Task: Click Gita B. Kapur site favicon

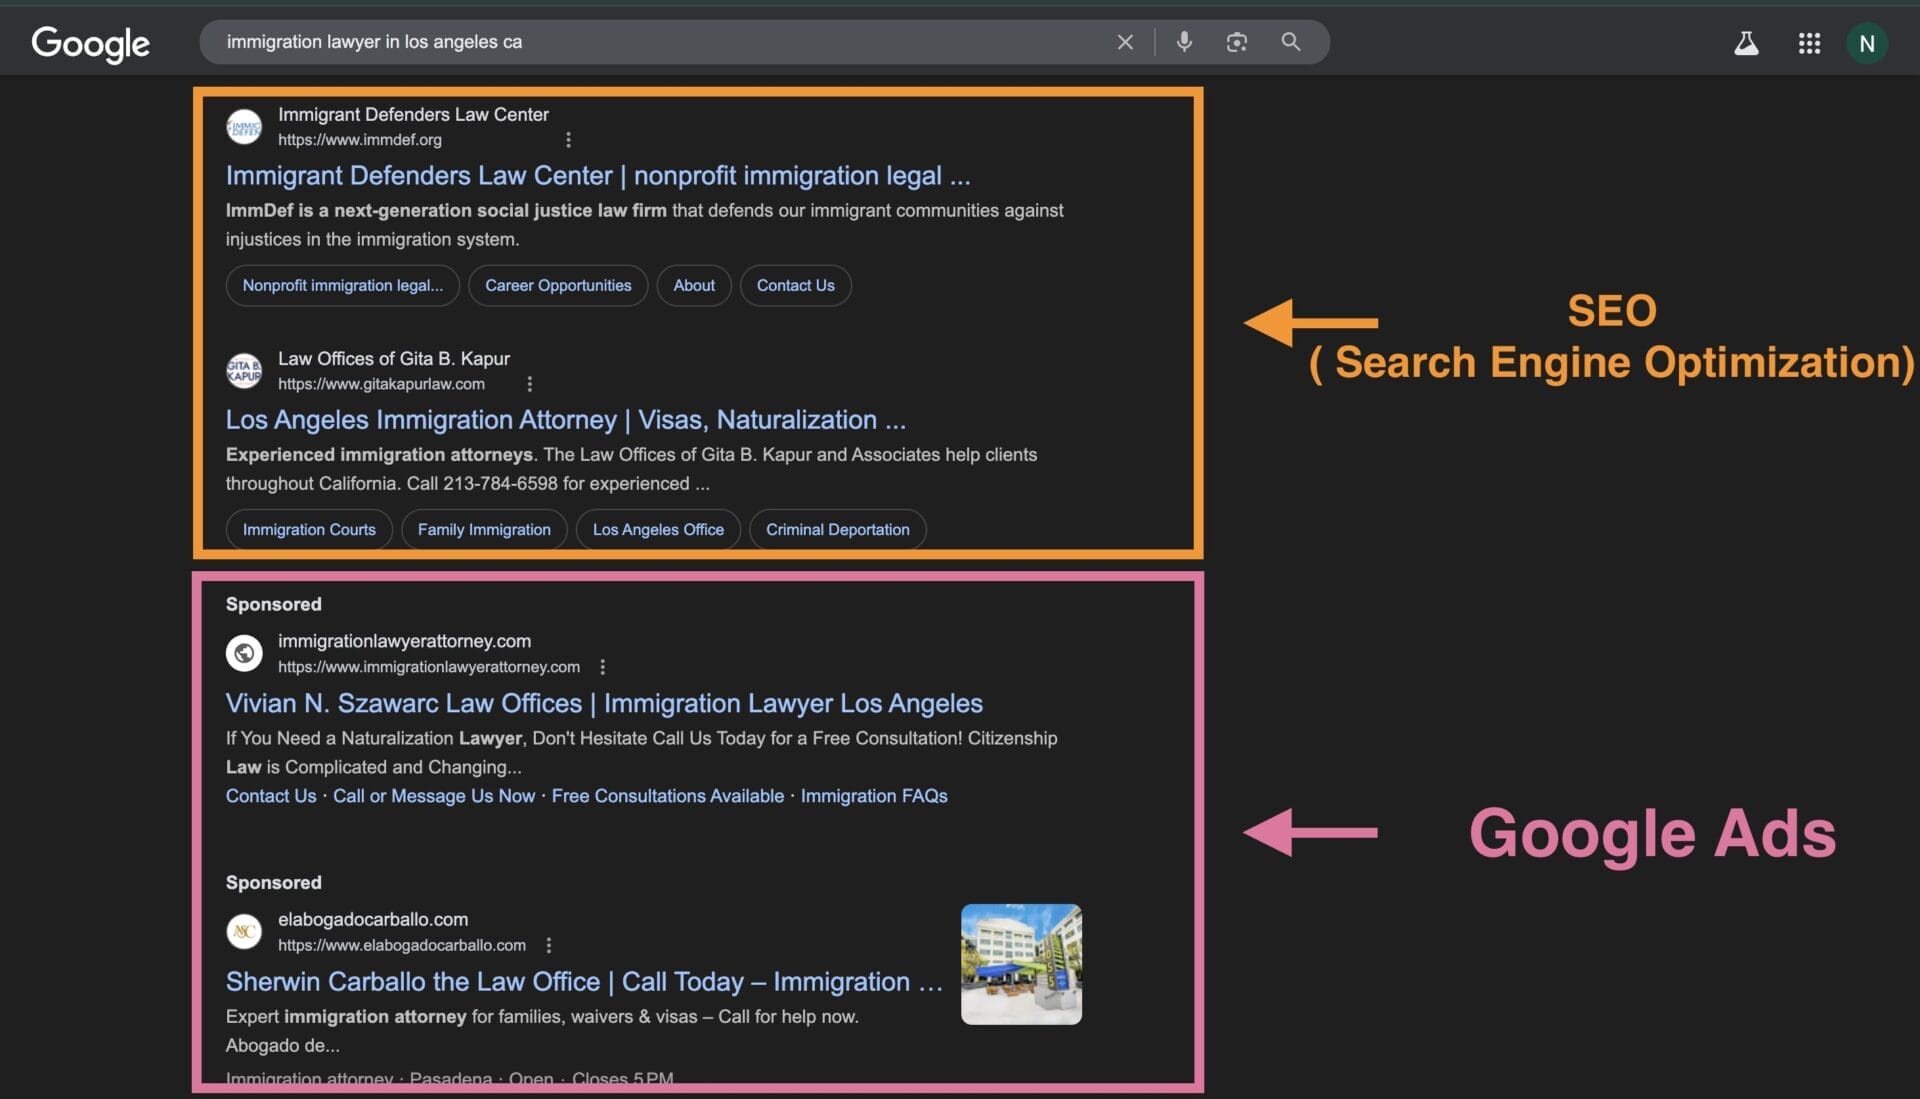Action: click(x=244, y=371)
